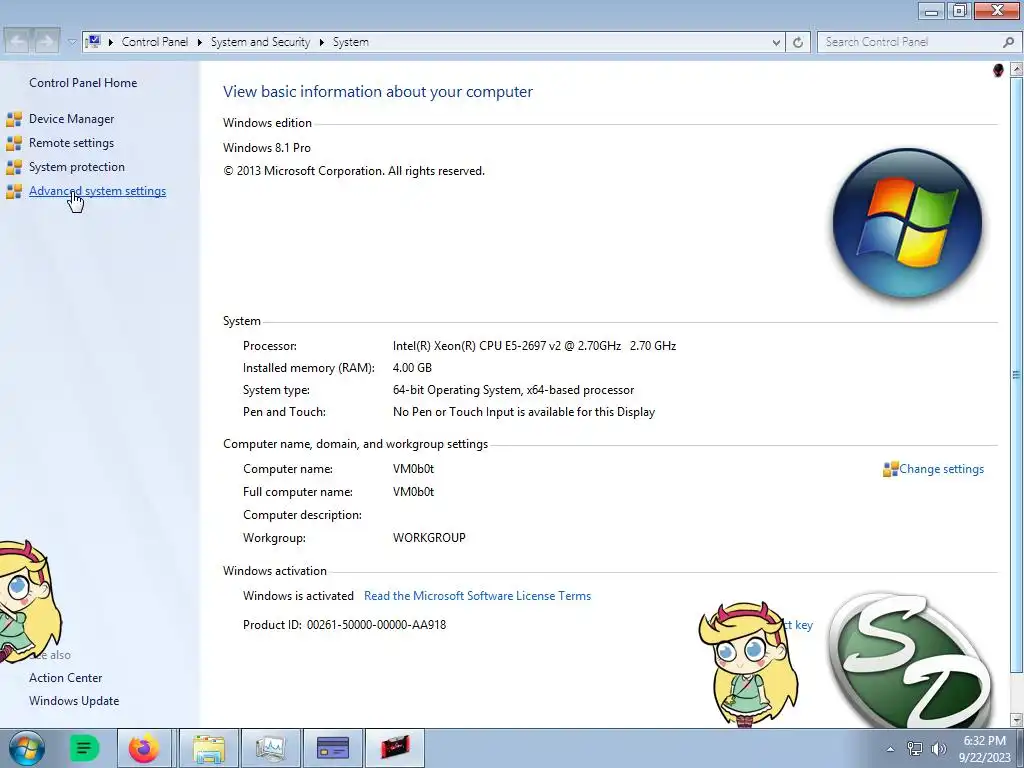Screen dimensions: 1024x768
Task: Click the Forward navigation arrow
Action: pyautogui.click(x=46, y=42)
